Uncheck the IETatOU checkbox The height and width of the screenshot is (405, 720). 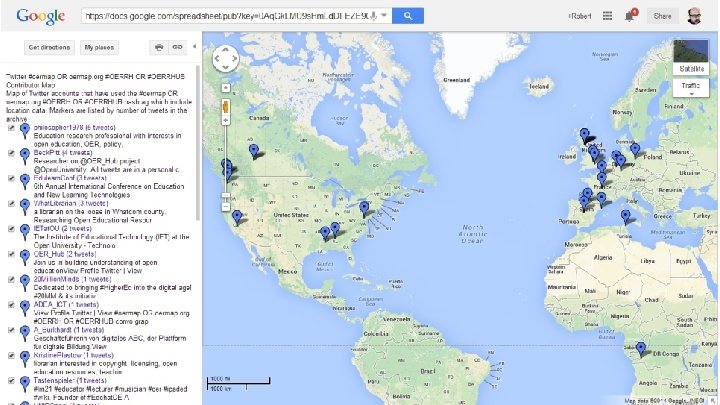(x=11, y=229)
